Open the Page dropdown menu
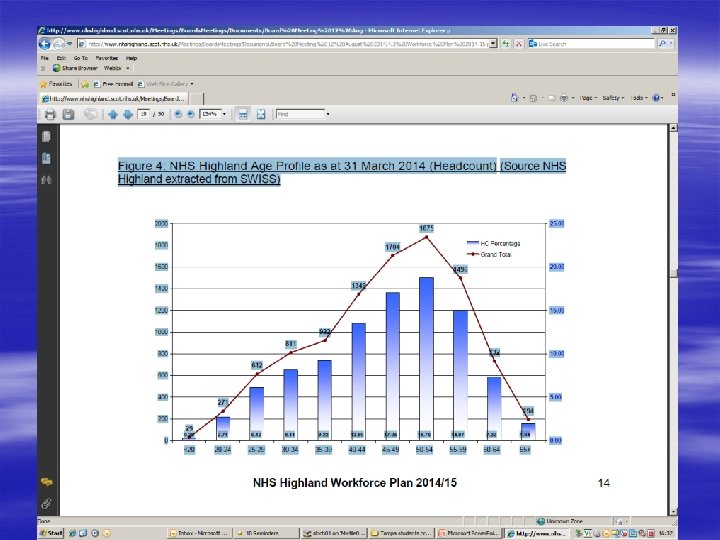The image size is (720, 540). tap(588, 98)
